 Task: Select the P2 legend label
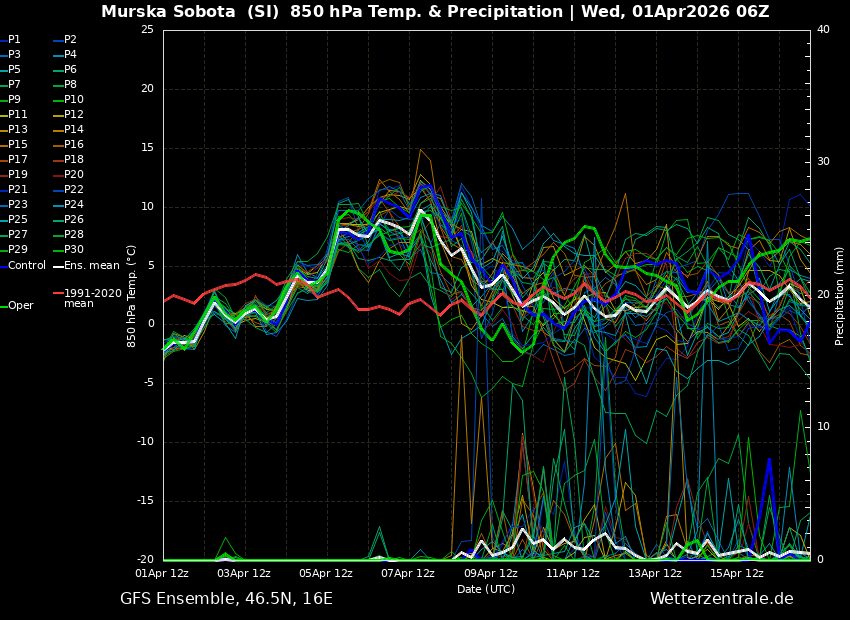(x=70, y=40)
